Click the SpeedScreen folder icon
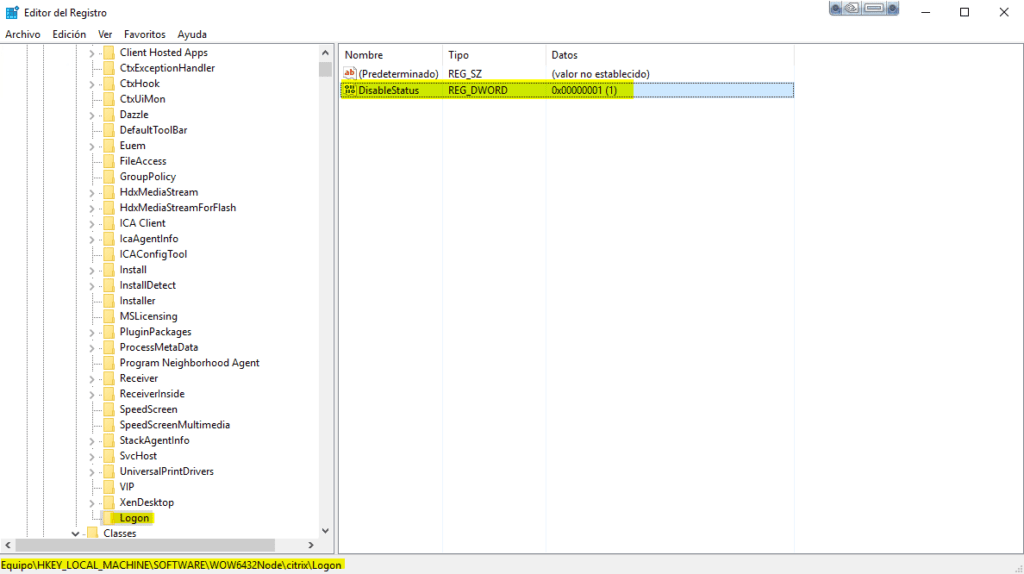 pos(109,409)
